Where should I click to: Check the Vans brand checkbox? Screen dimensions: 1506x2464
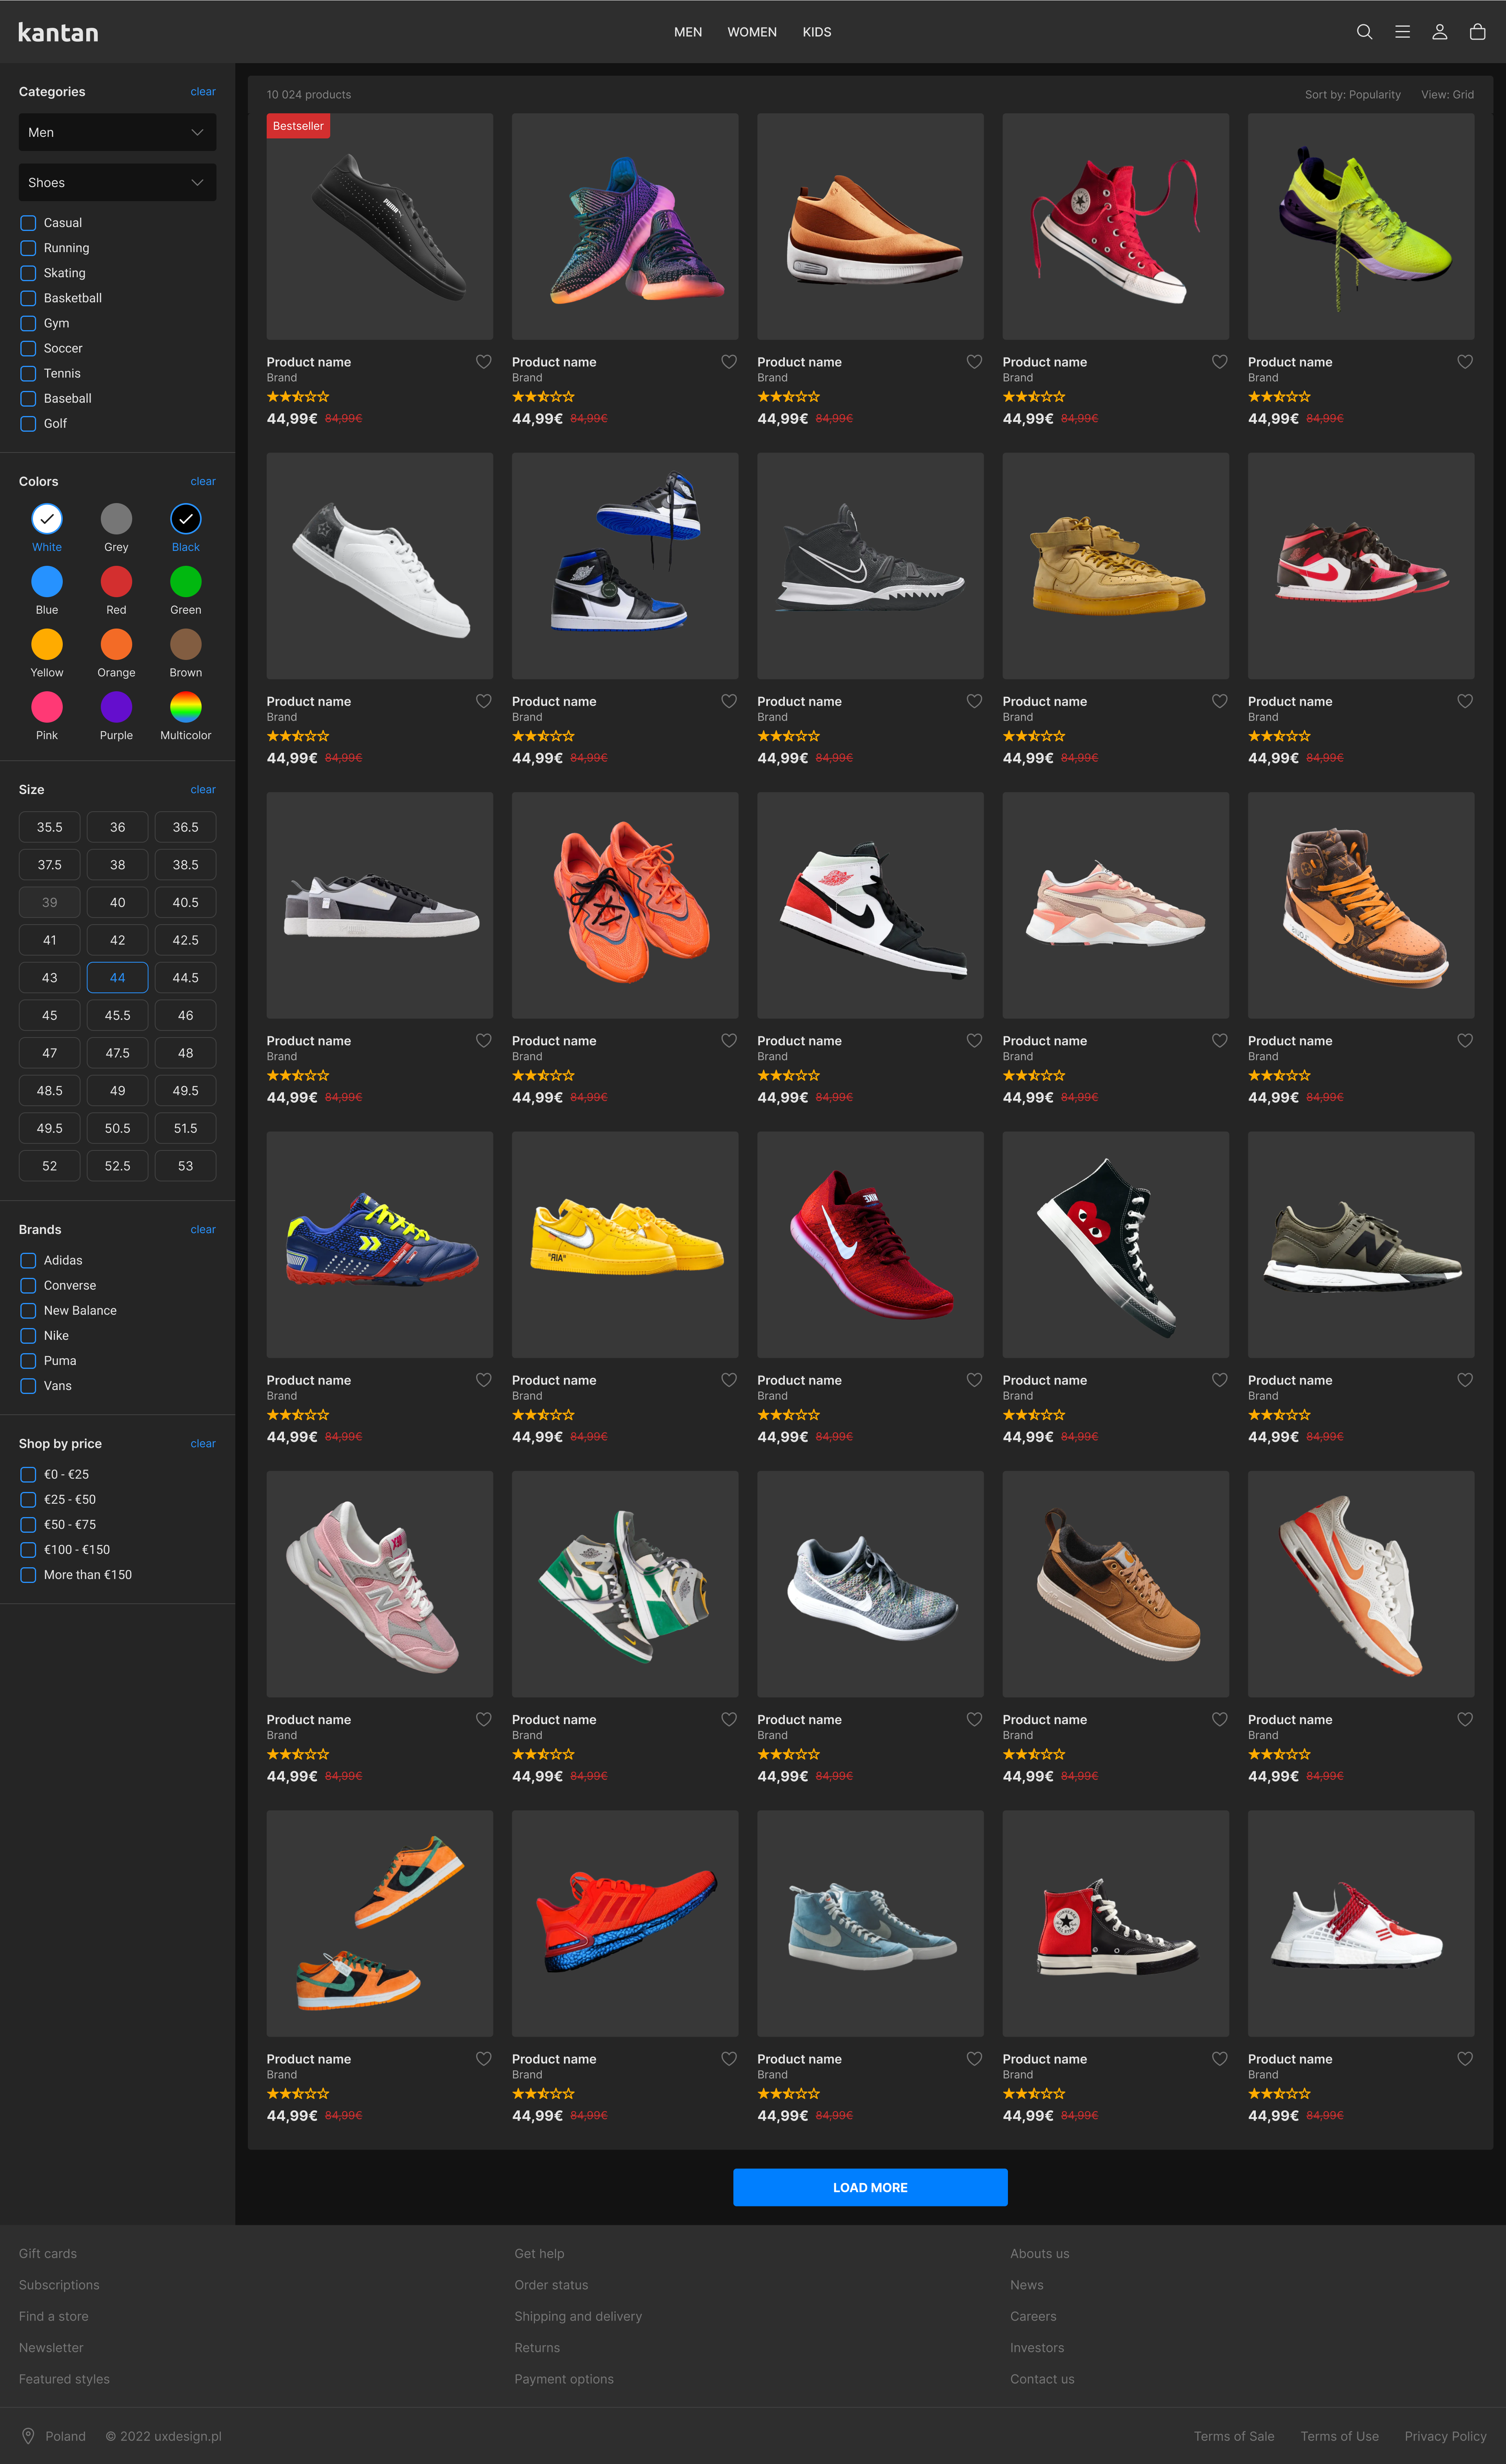pyautogui.click(x=28, y=1386)
